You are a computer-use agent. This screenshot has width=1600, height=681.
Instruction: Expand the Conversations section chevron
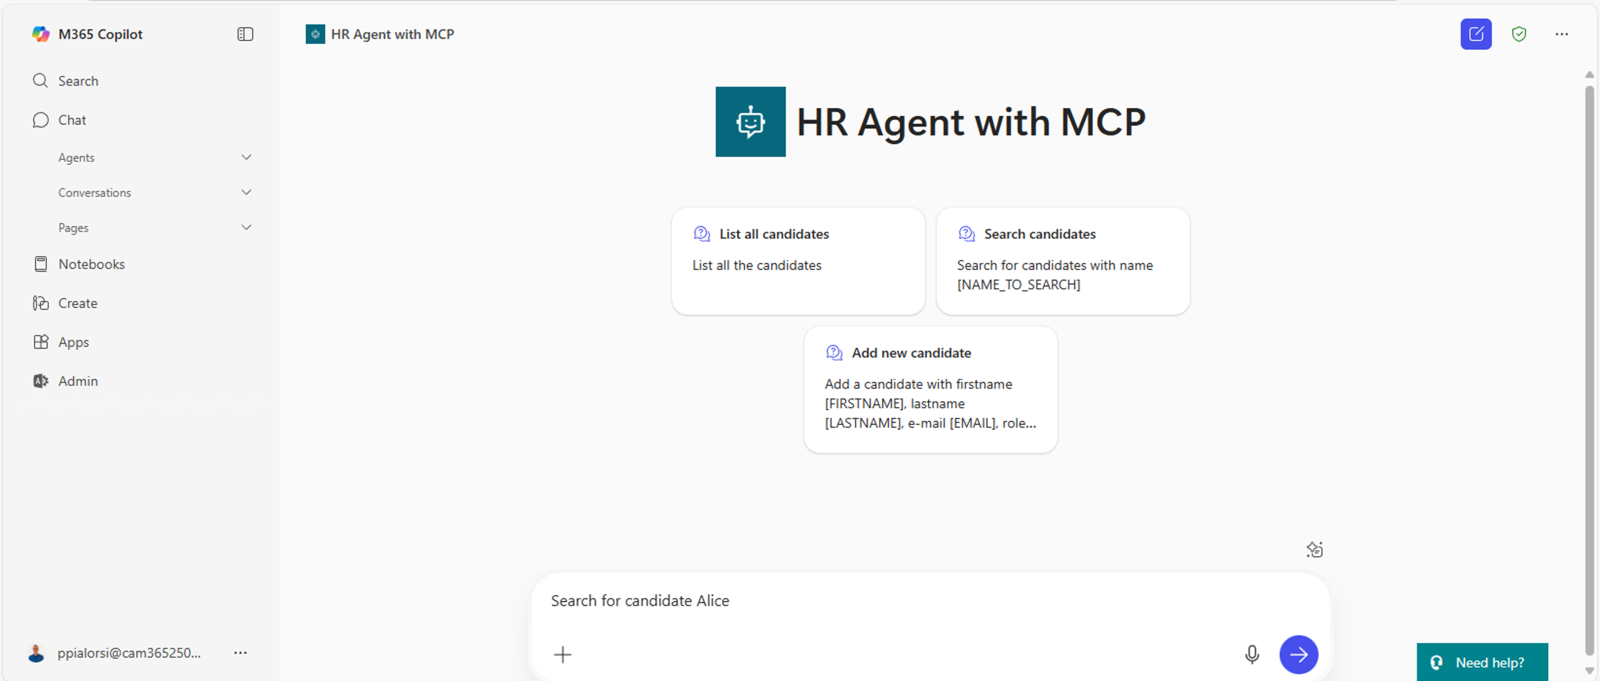pos(246,193)
